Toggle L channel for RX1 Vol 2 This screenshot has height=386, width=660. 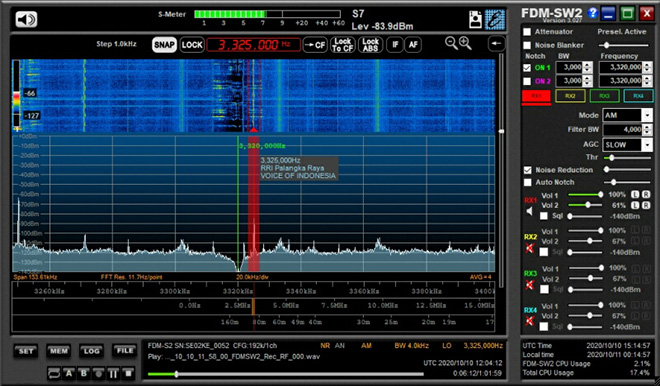tap(635, 205)
